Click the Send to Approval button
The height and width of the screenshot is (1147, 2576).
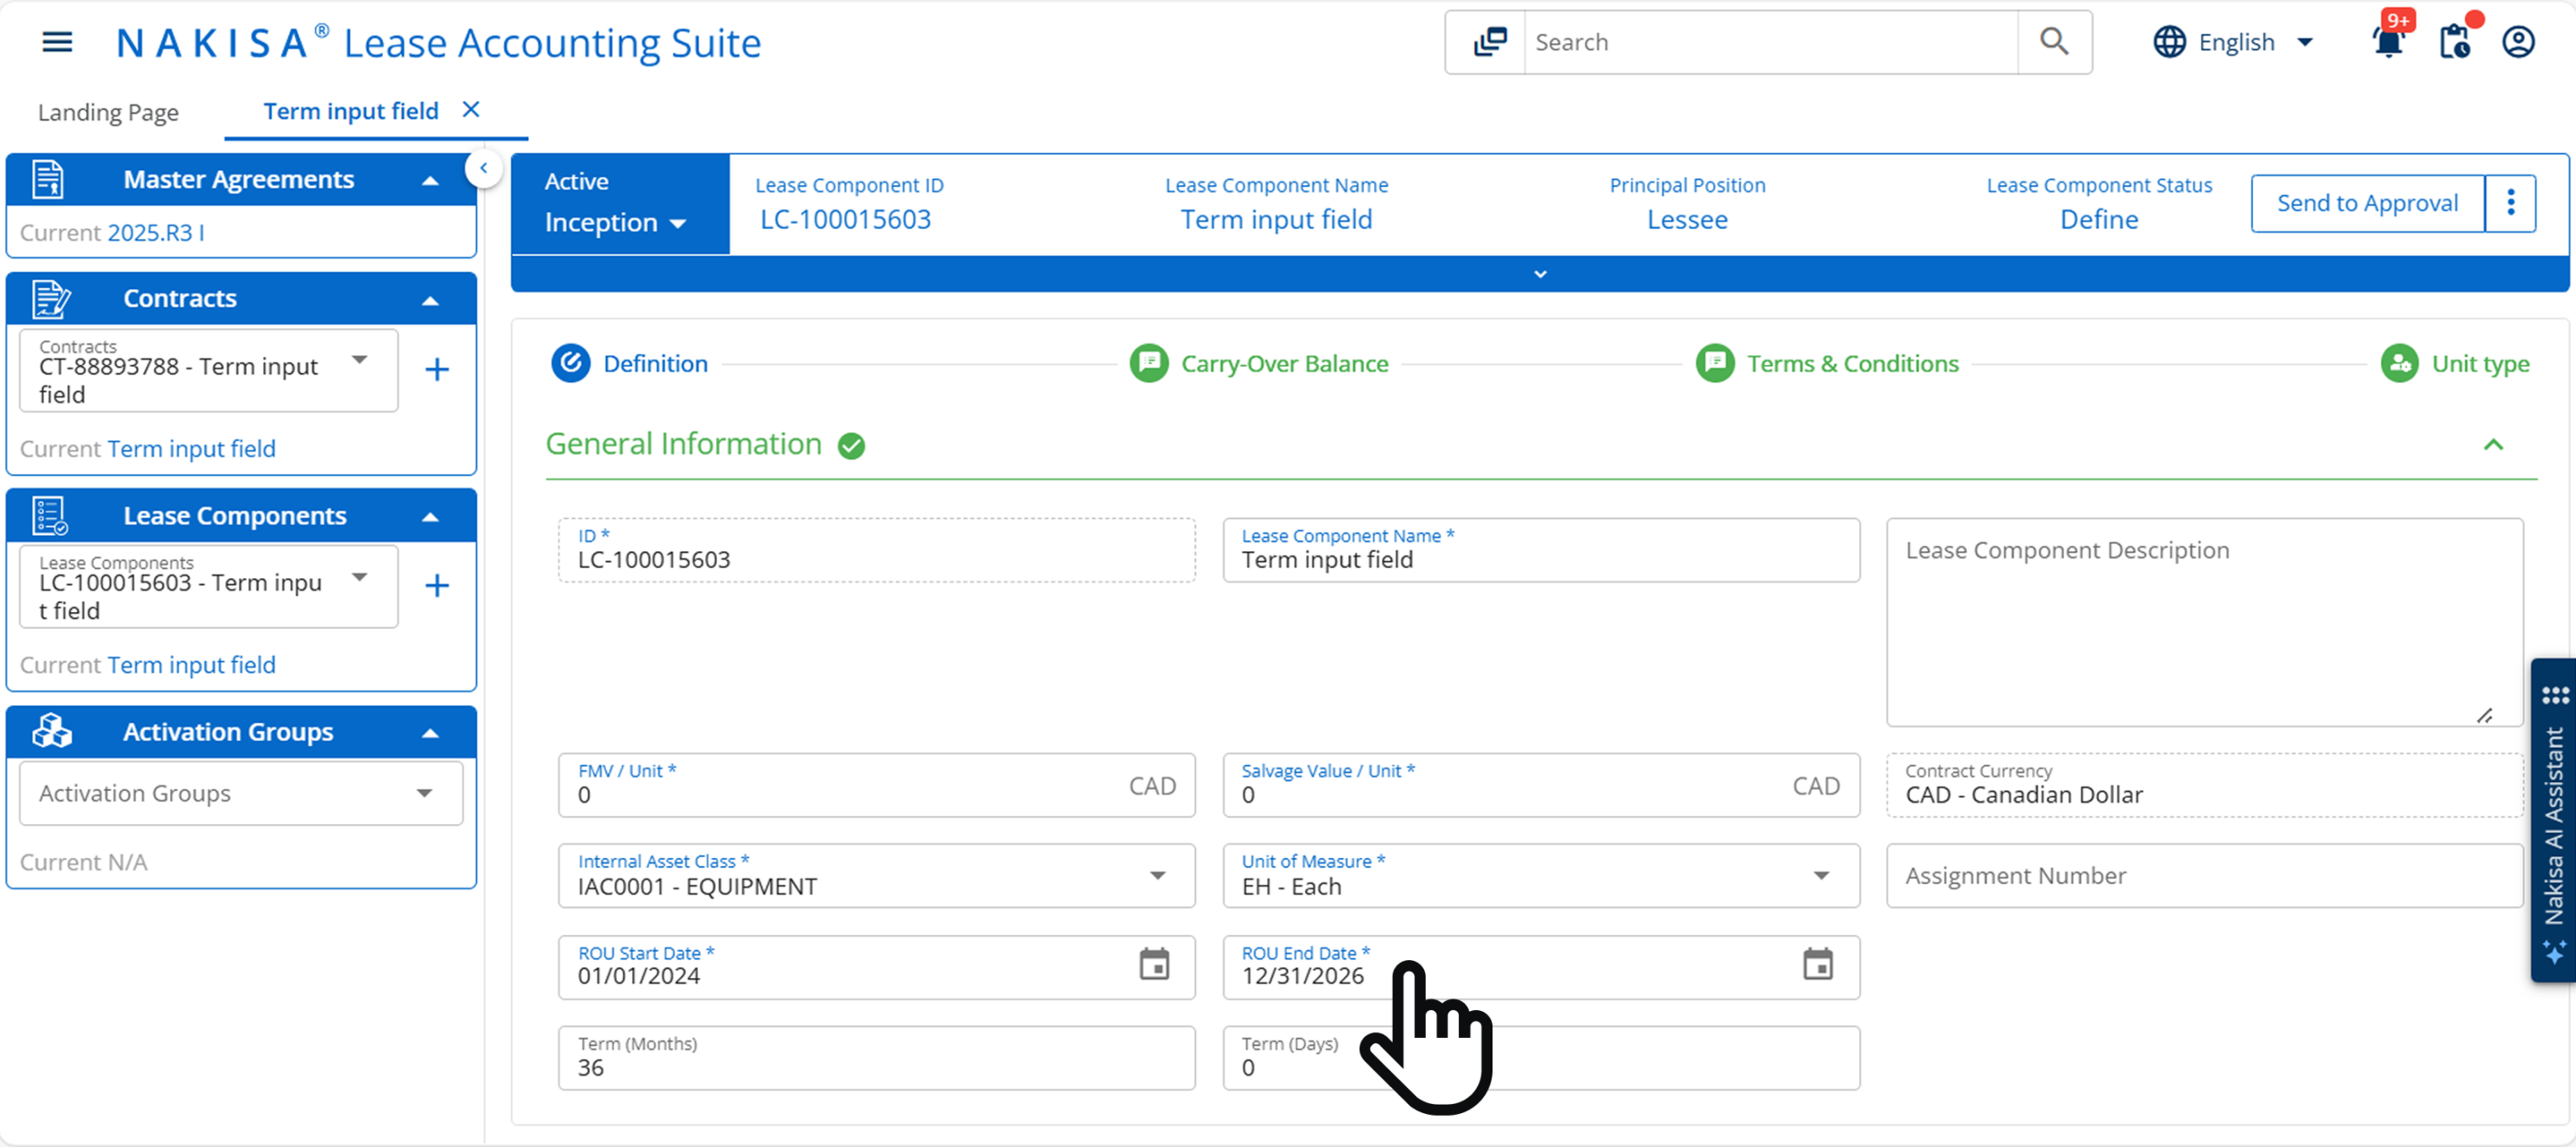pos(2366,203)
